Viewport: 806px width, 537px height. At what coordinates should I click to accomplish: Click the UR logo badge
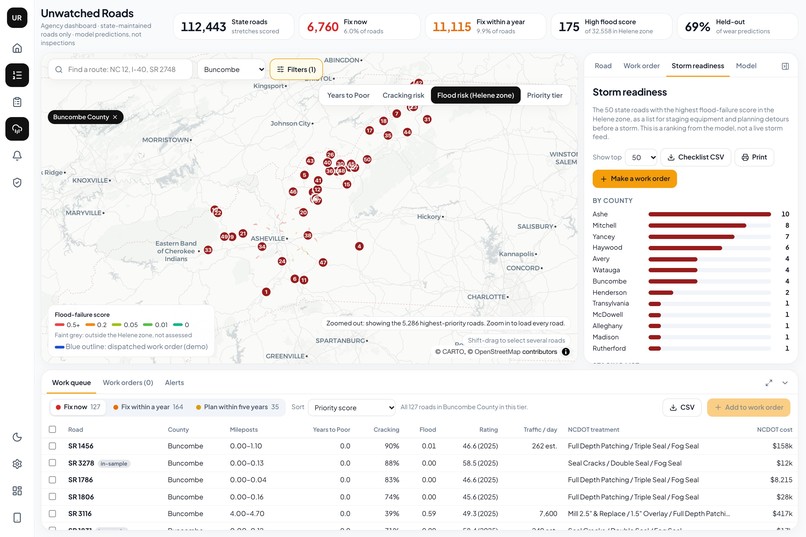(x=17, y=17)
